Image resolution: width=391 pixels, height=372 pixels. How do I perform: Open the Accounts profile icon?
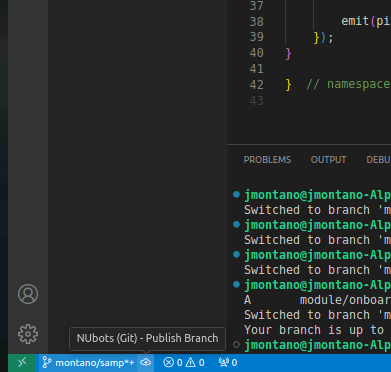[28, 294]
